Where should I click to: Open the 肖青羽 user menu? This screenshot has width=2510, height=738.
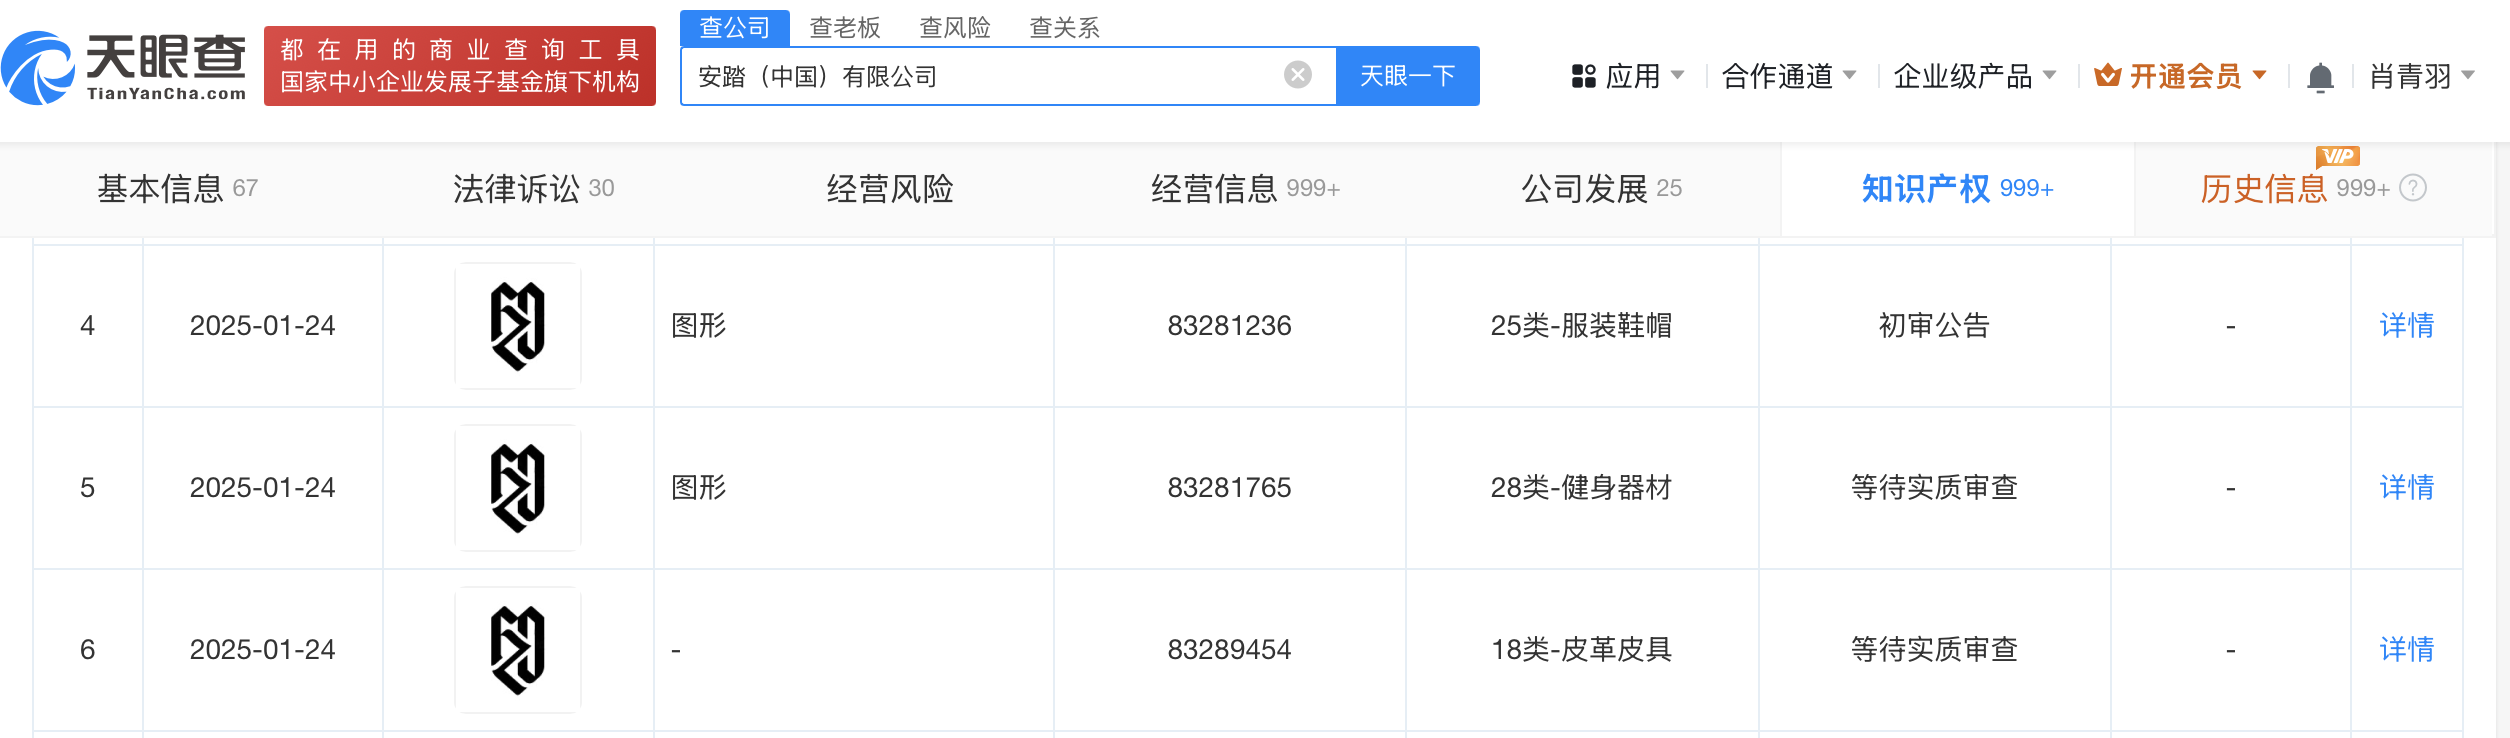(2421, 76)
